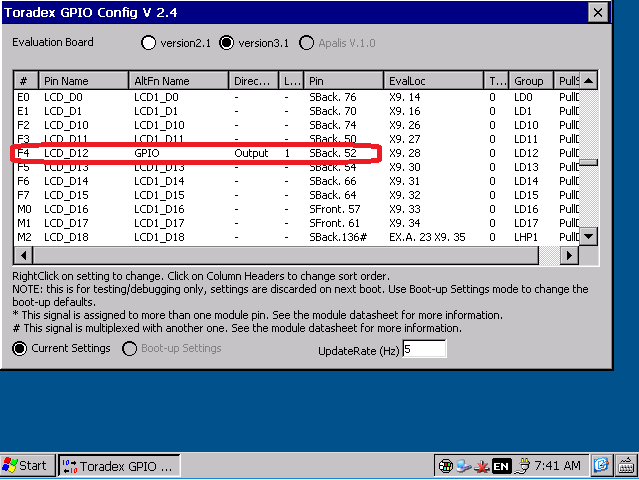Sort by the EvalLoc column header

point(433,81)
